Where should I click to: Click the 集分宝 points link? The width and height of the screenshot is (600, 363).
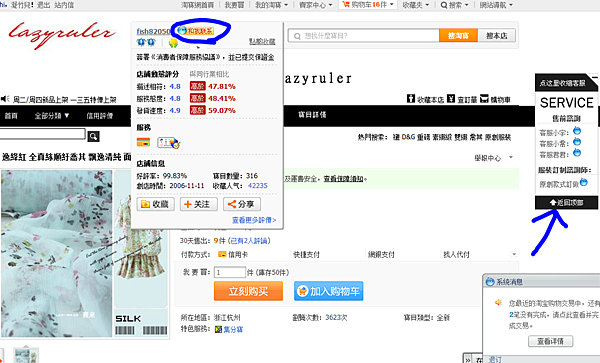[x=233, y=329]
